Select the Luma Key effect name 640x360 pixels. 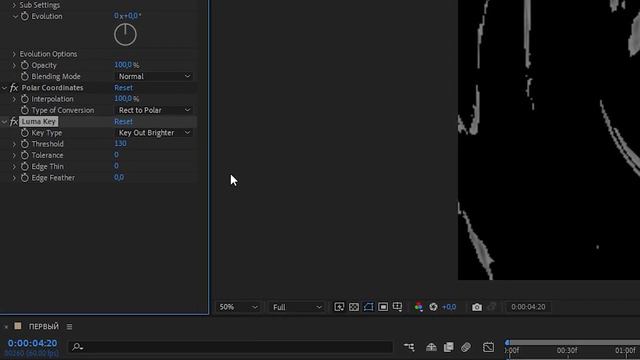39,122
